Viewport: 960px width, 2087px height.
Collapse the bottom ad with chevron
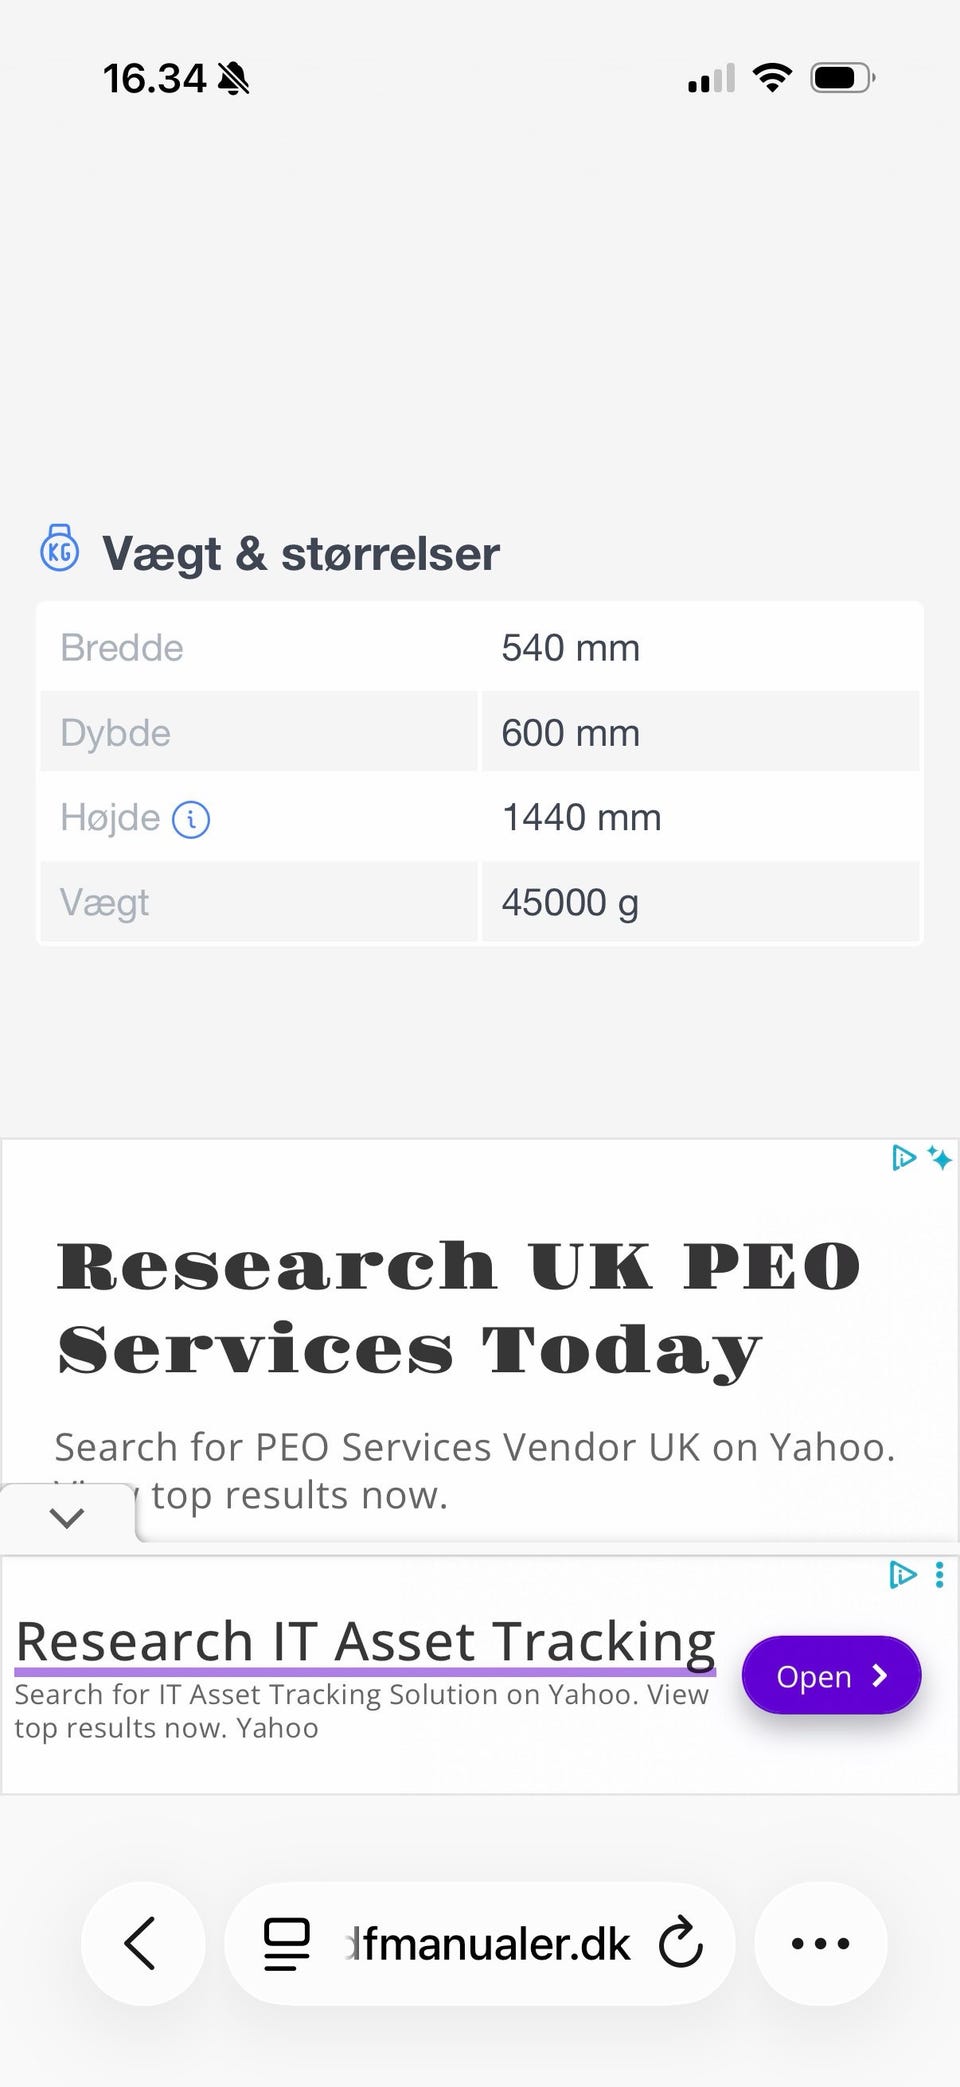tap(67, 1517)
